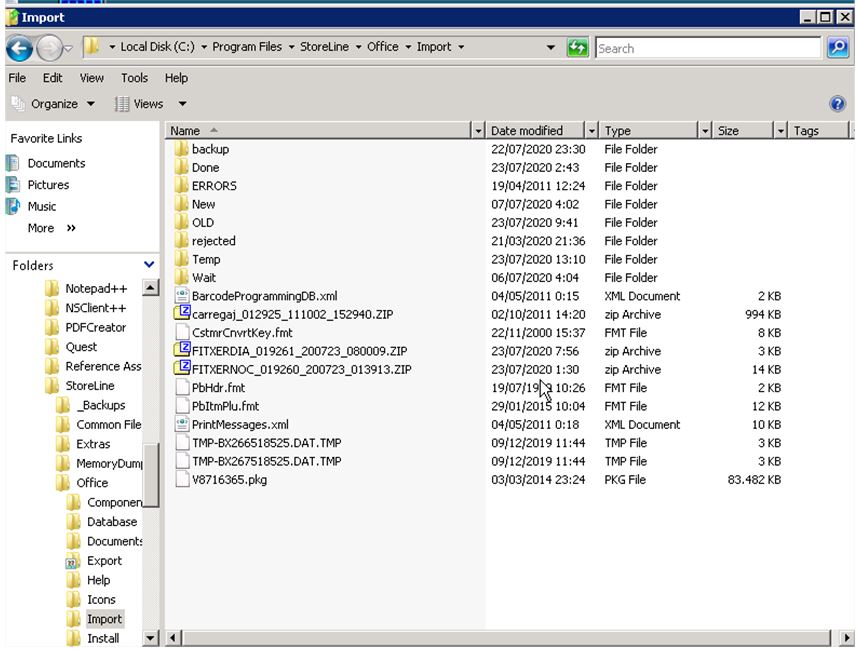This screenshot has height=649, width=858.
Task: Click the Search magnifier icon
Action: [837, 47]
